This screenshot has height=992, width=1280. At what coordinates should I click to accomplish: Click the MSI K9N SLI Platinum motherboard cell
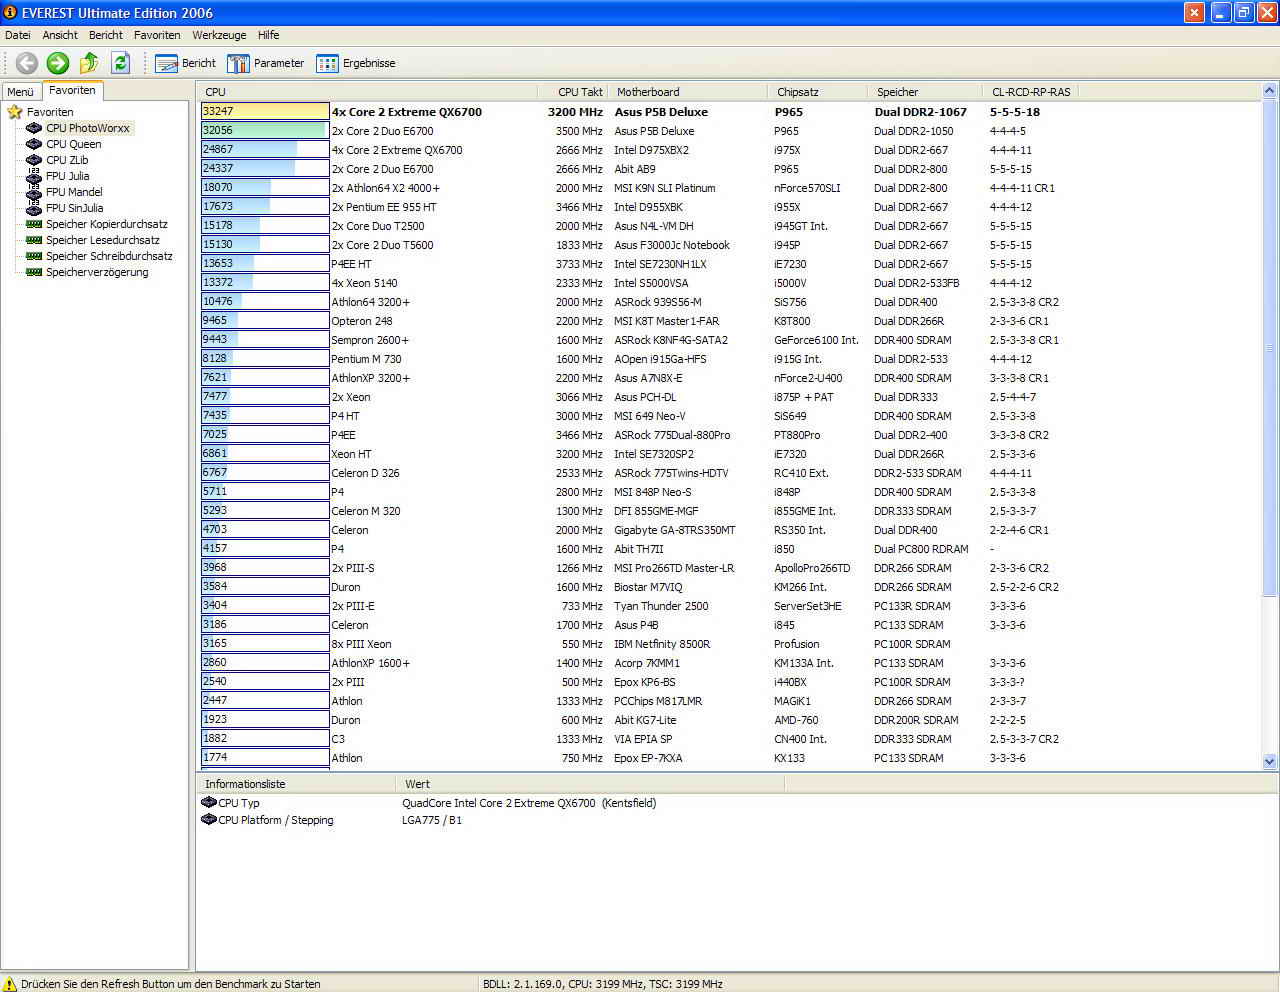[x=664, y=188]
